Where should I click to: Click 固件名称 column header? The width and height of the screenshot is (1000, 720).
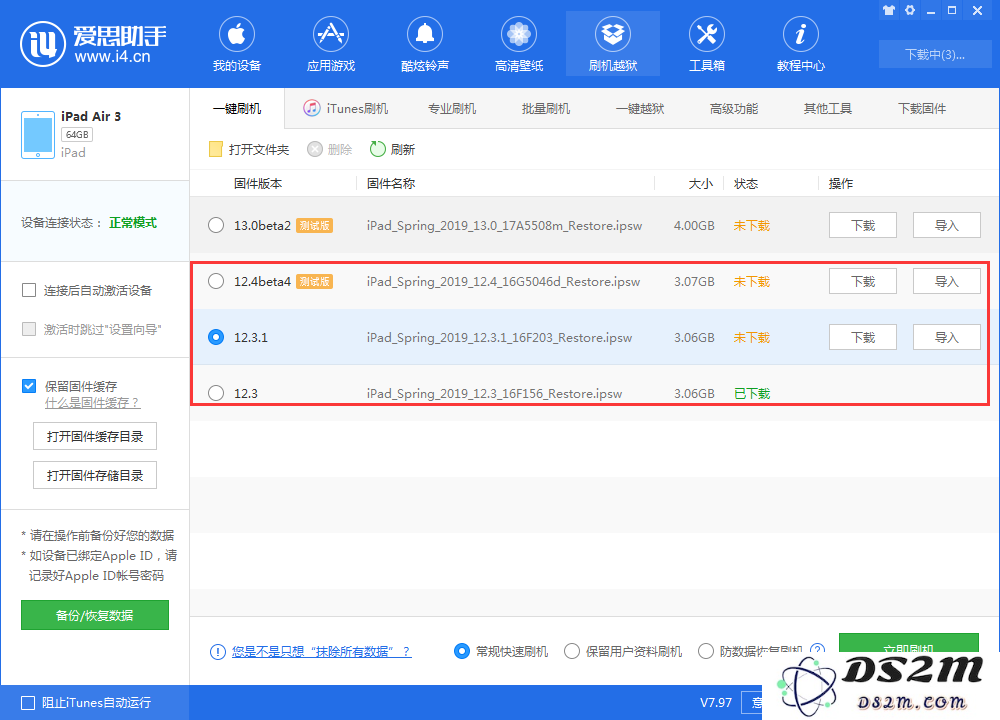pos(391,184)
